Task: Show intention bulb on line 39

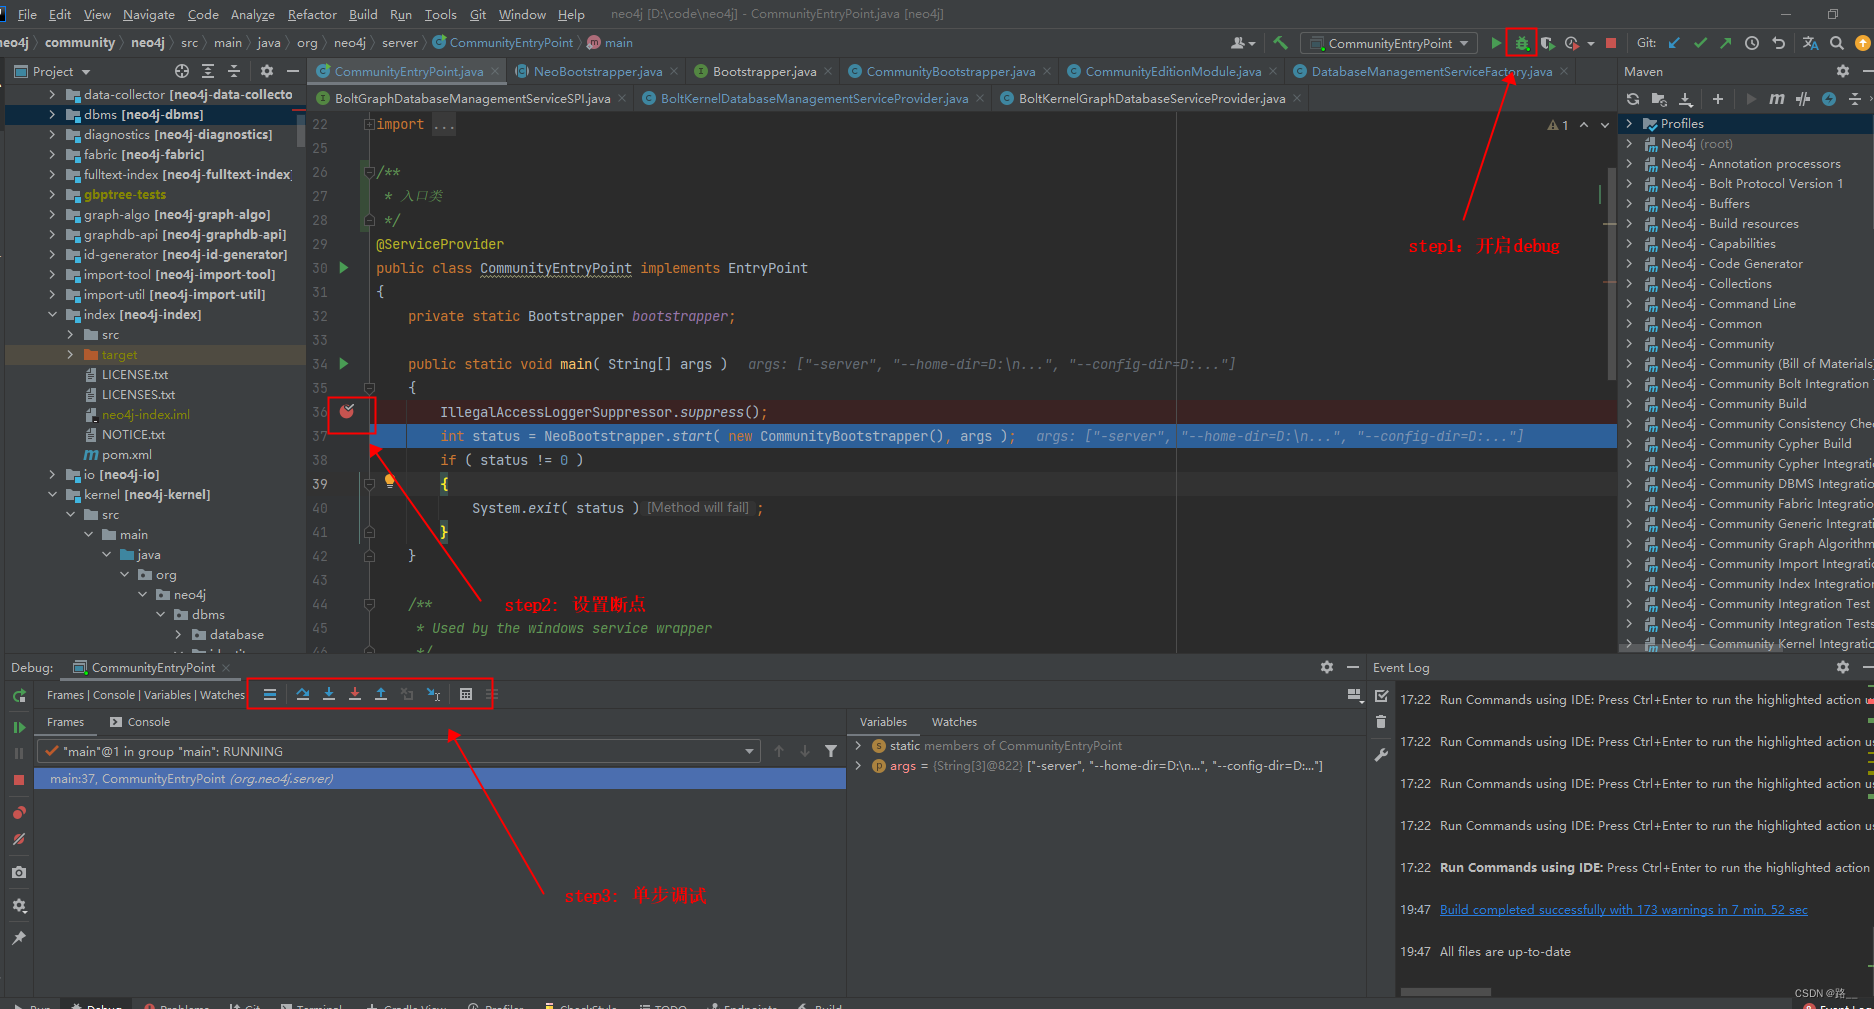Action: (390, 481)
